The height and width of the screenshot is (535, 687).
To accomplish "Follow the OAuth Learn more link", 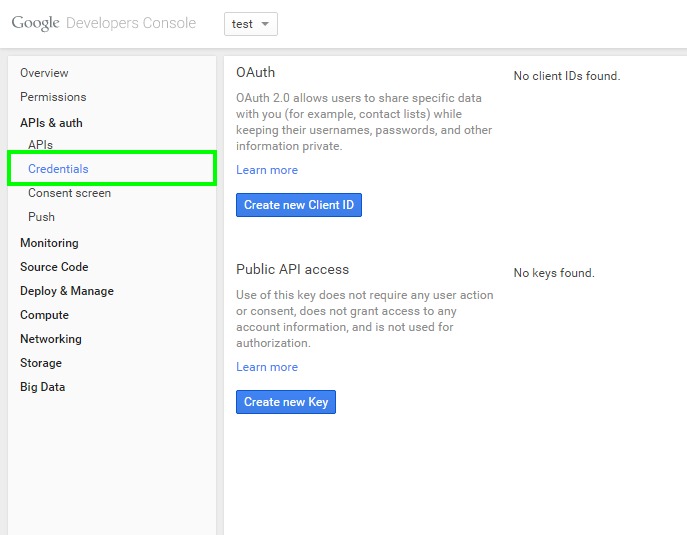I will click(267, 170).
